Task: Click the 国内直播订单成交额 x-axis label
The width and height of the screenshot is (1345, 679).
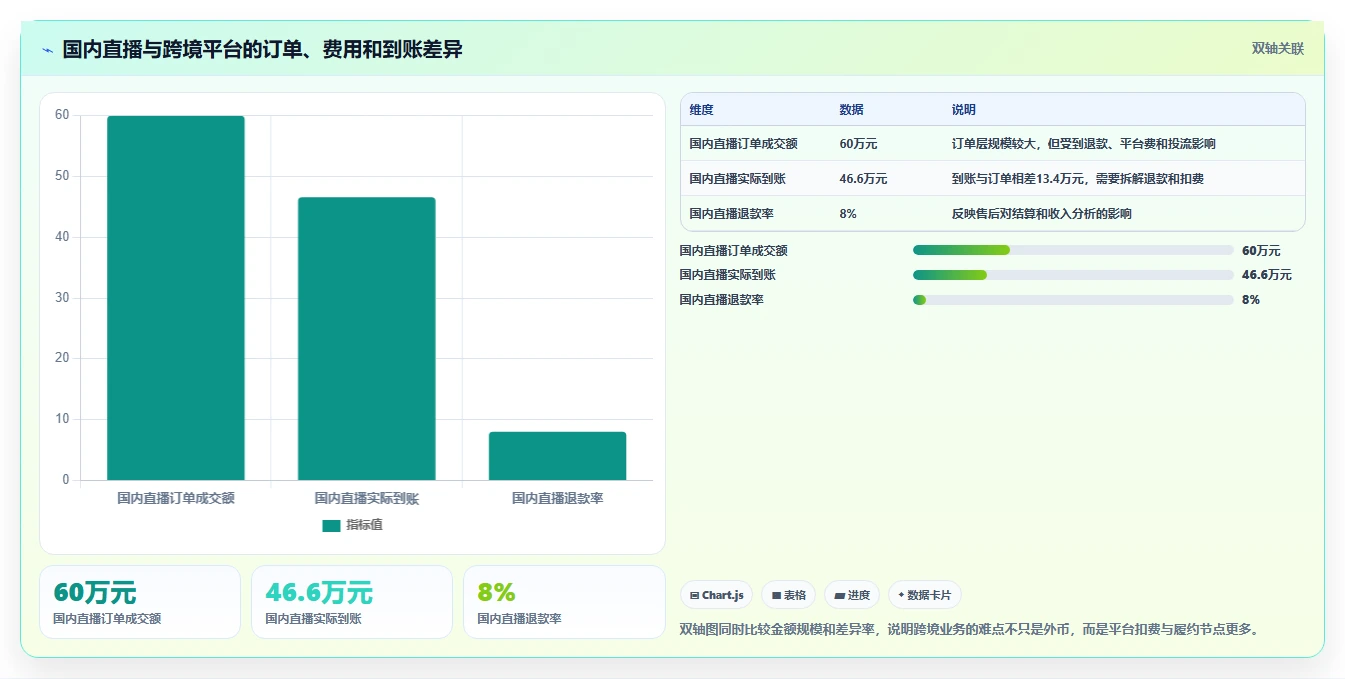Action: click(176, 497)
